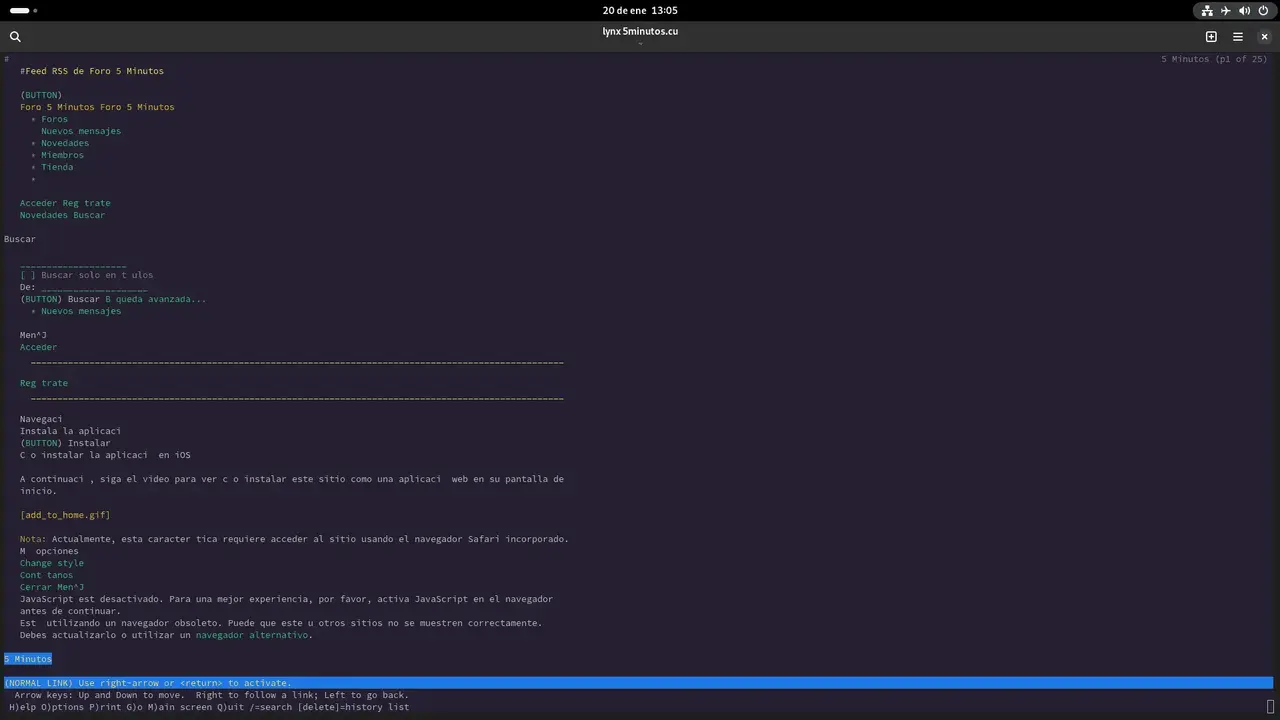
Task: Activate the highlighted 5 Minutos link
Action: click(x=28, y=659)
